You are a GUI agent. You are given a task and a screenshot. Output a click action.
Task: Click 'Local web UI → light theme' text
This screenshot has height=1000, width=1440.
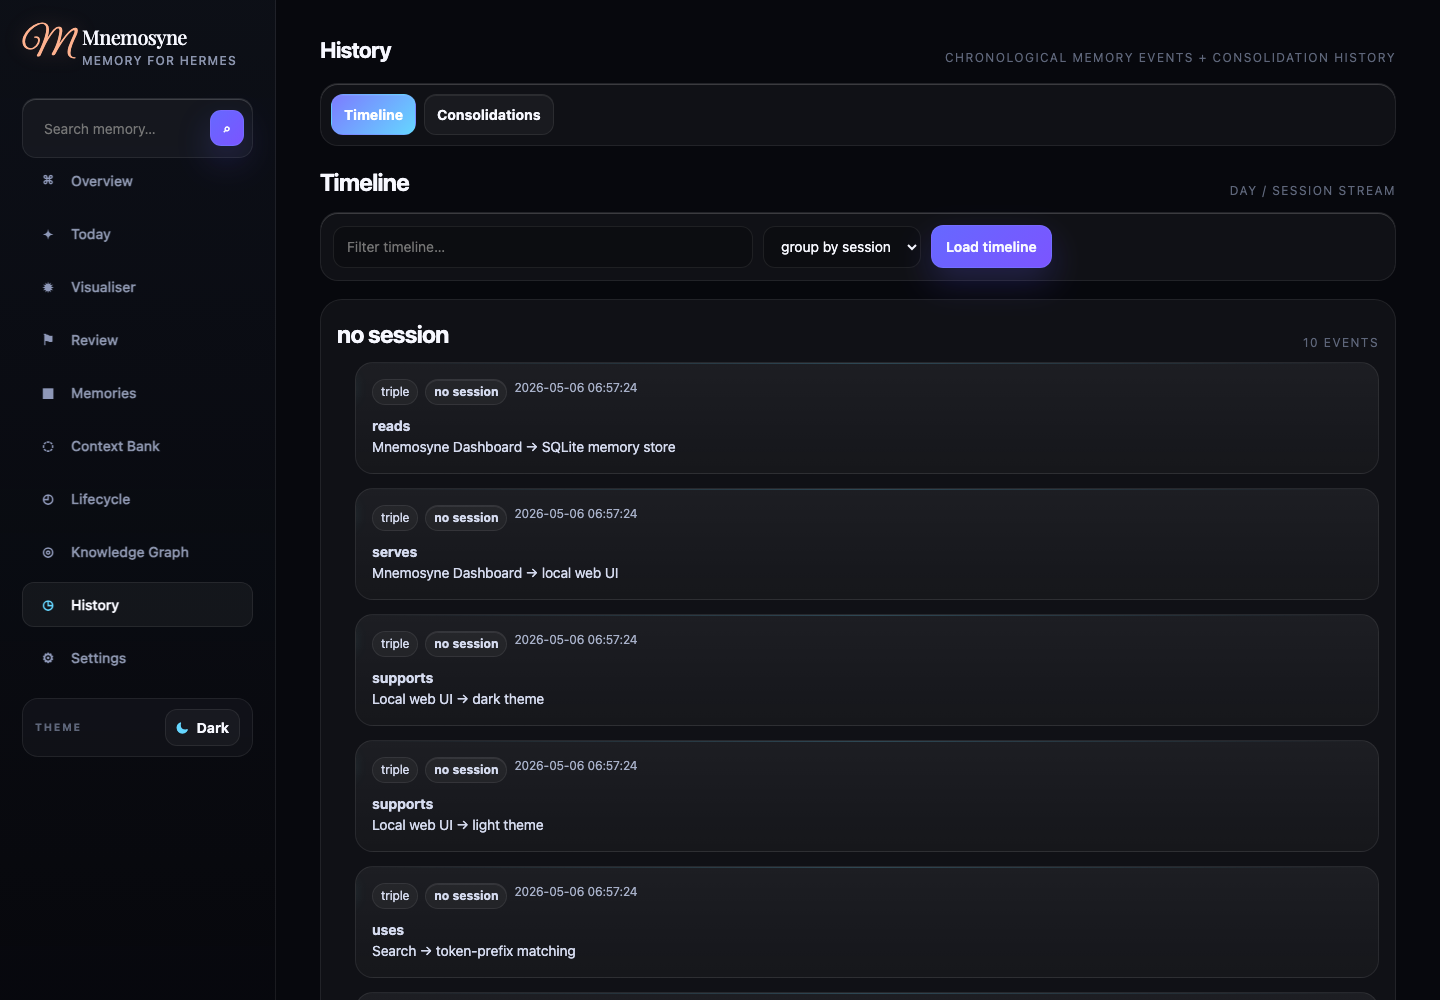click(x=458, y=825)
